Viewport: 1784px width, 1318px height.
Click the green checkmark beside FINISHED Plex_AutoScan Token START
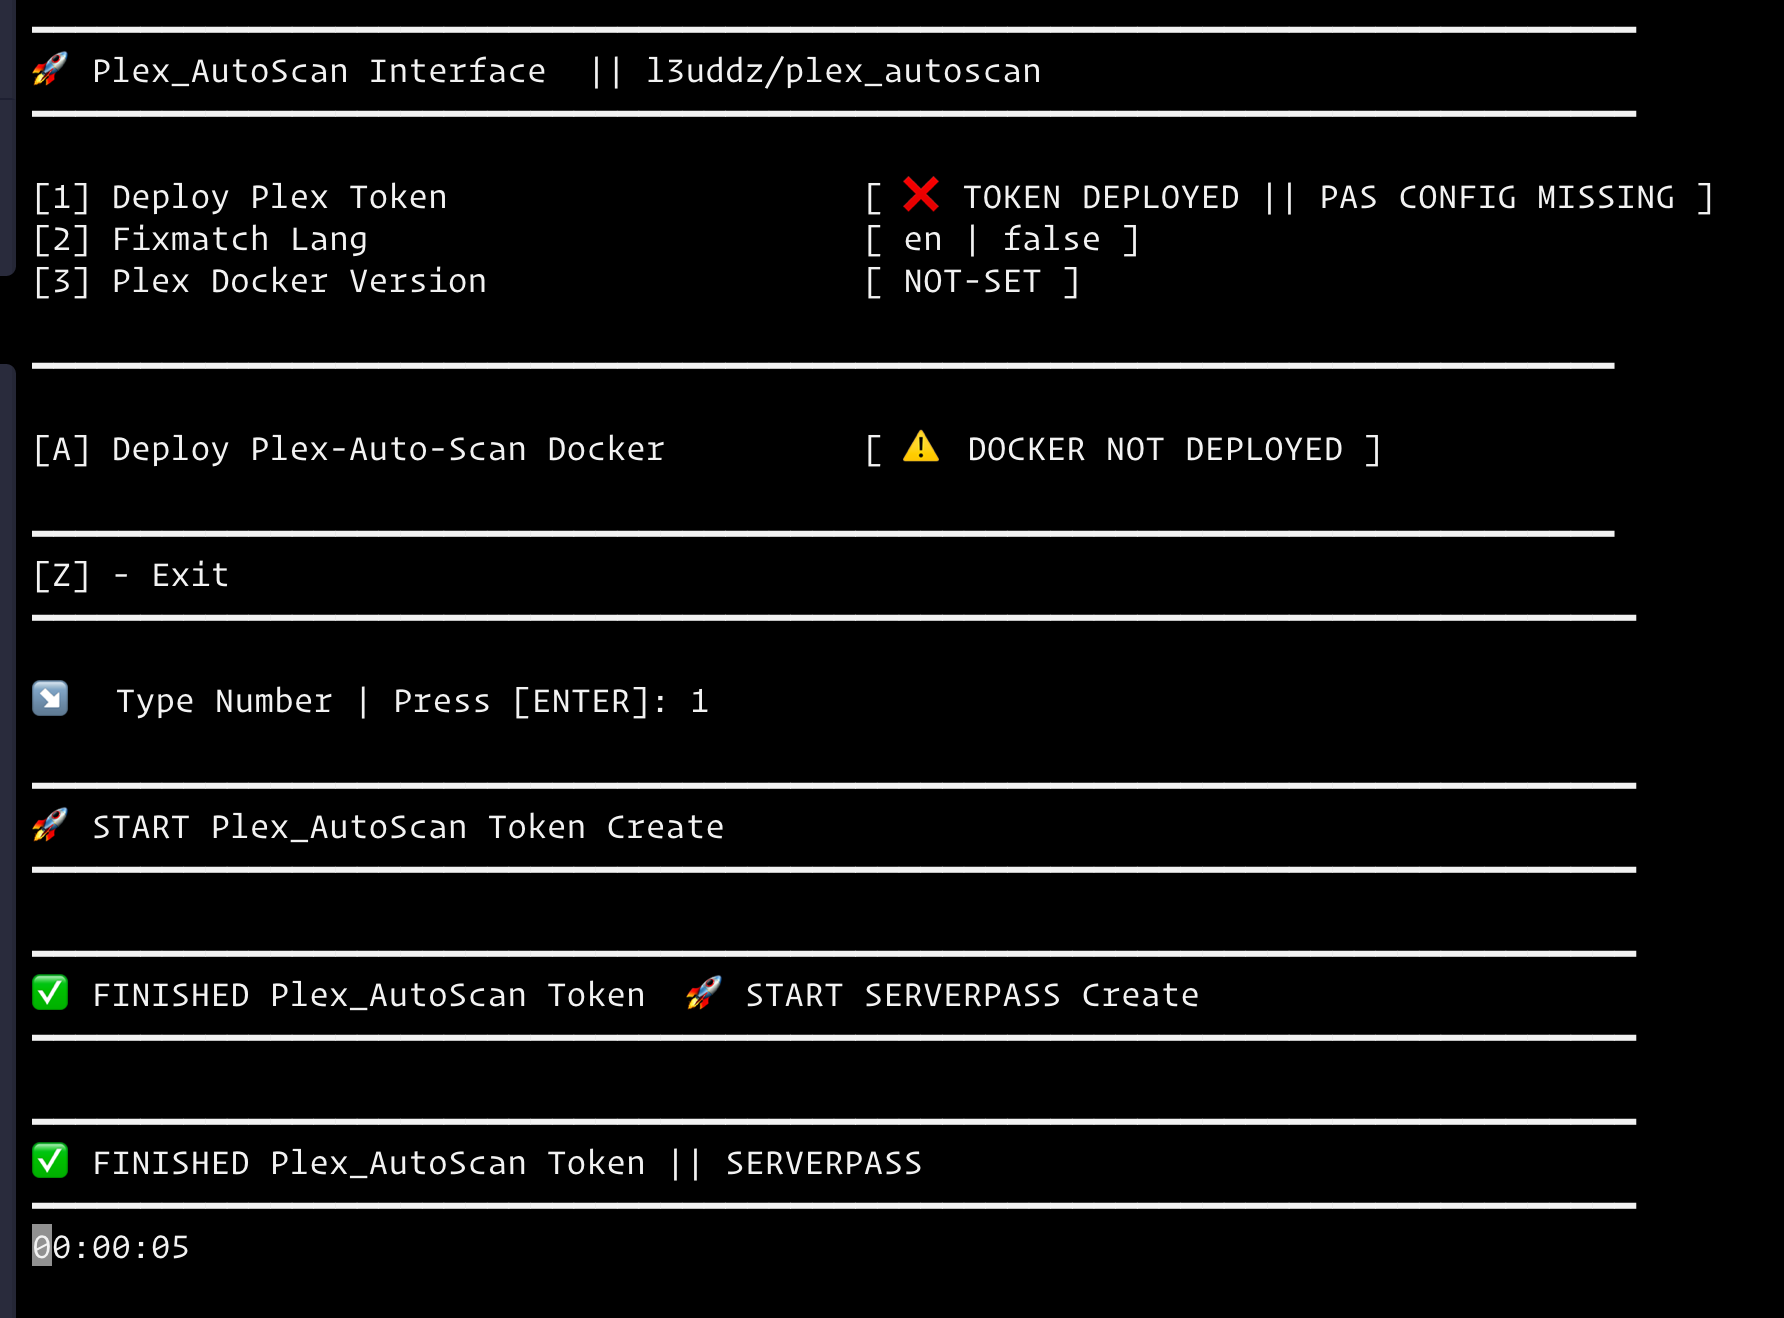(x=50, y=993)
